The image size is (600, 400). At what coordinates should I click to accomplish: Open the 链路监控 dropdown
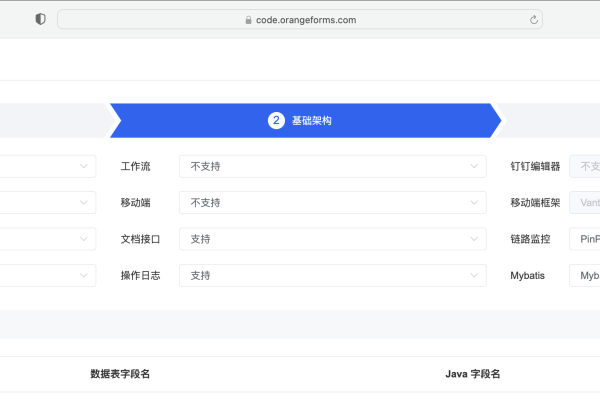coord(585,239)
